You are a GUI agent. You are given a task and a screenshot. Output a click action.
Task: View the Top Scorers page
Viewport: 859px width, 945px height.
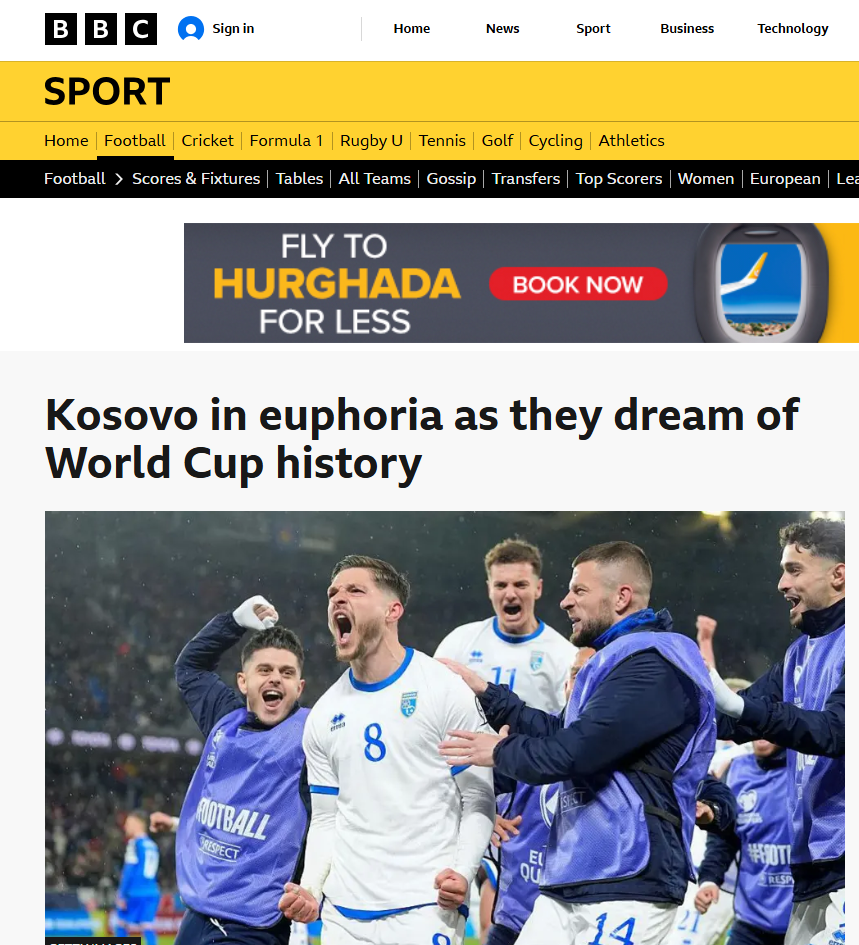tap(618, 179)
